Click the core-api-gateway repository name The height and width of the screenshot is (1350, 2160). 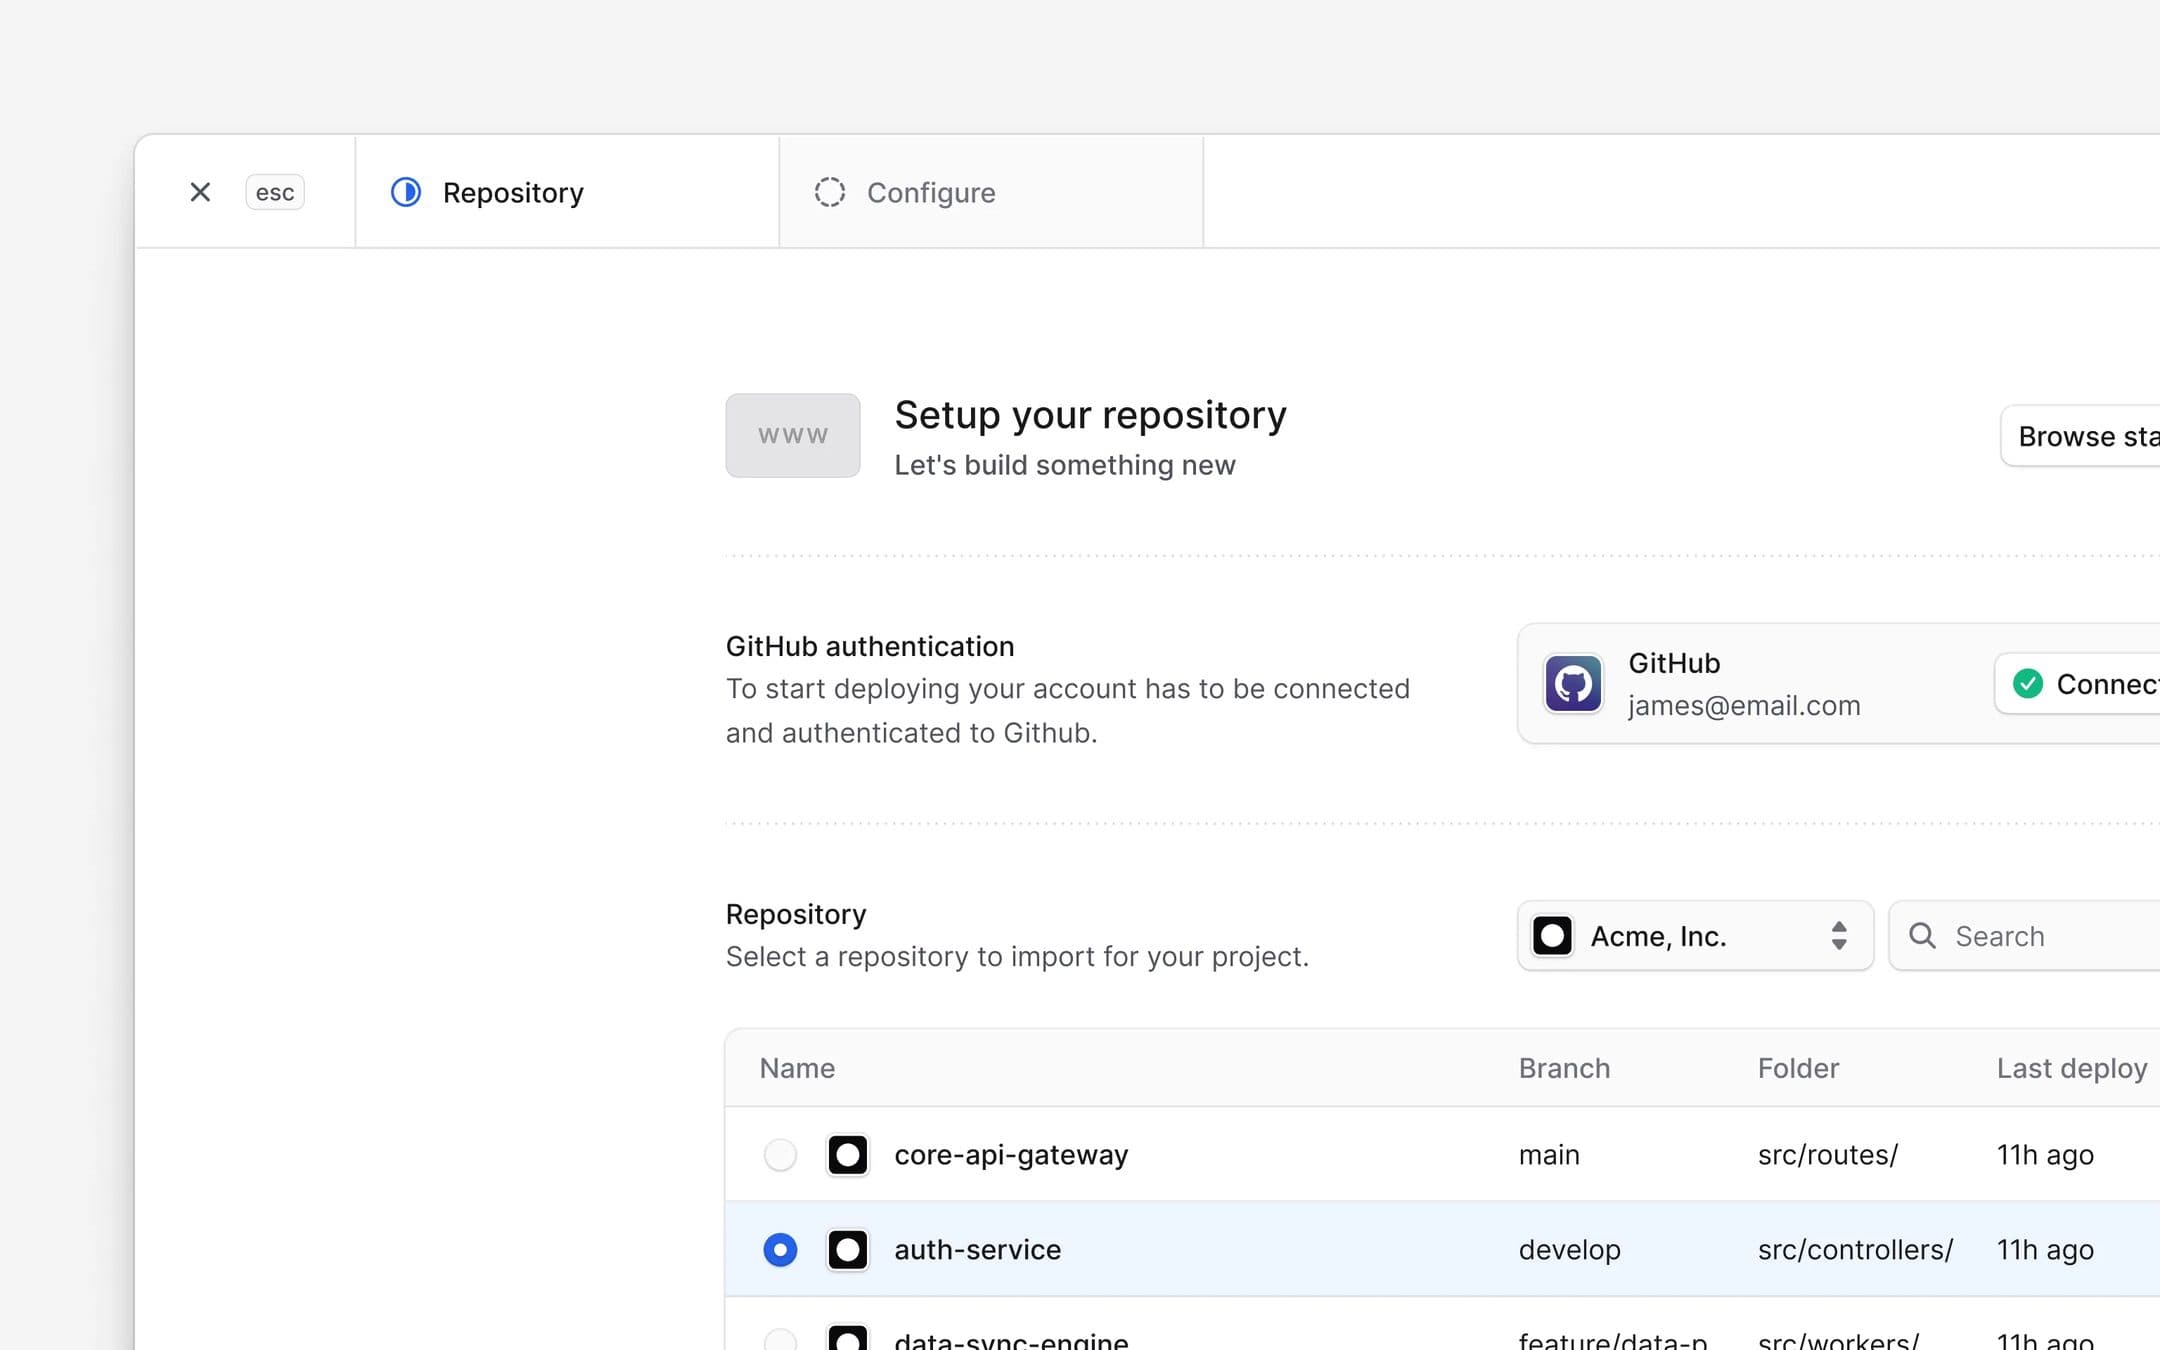1011,1155
